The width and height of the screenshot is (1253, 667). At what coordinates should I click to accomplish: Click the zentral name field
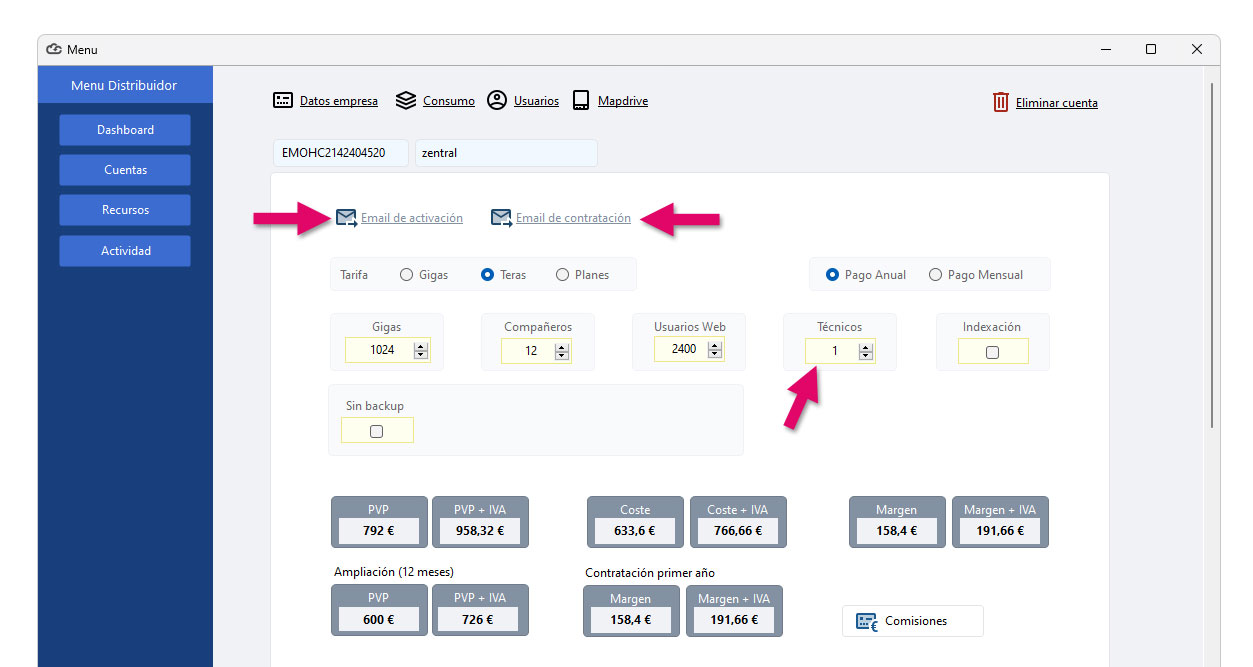(x=506, y=153)
